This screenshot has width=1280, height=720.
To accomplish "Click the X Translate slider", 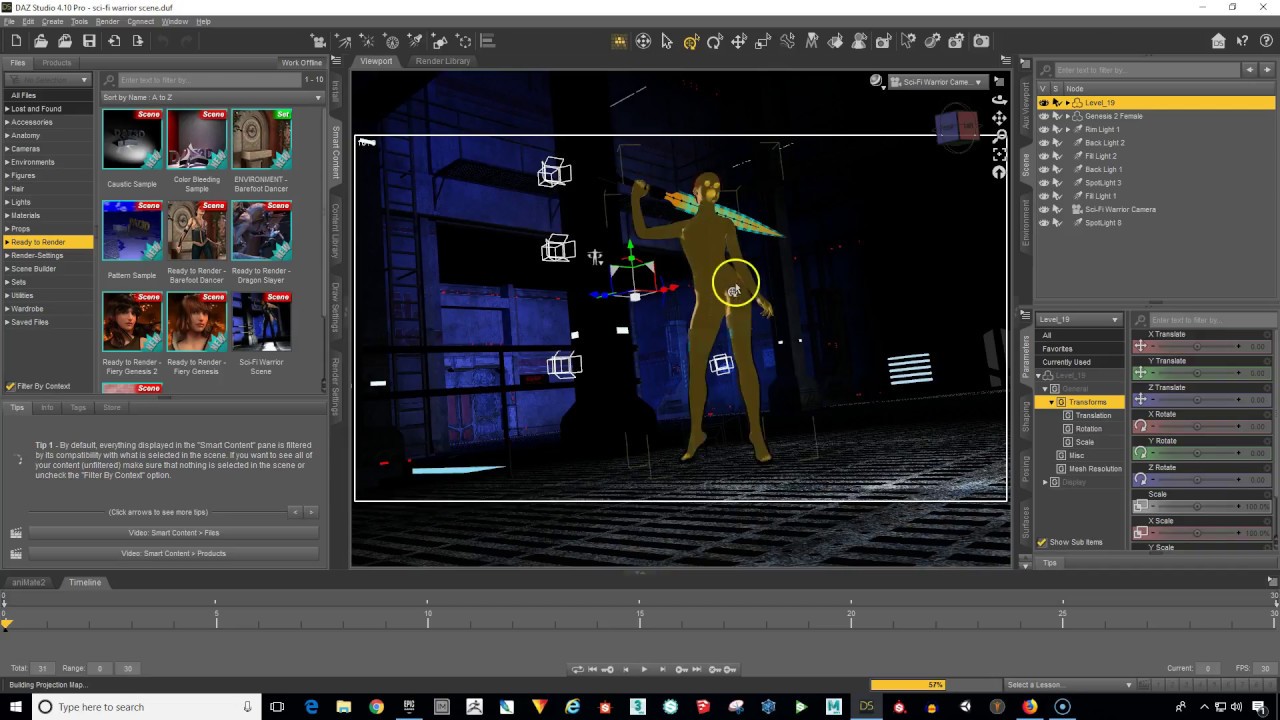I will [1196, 346].
